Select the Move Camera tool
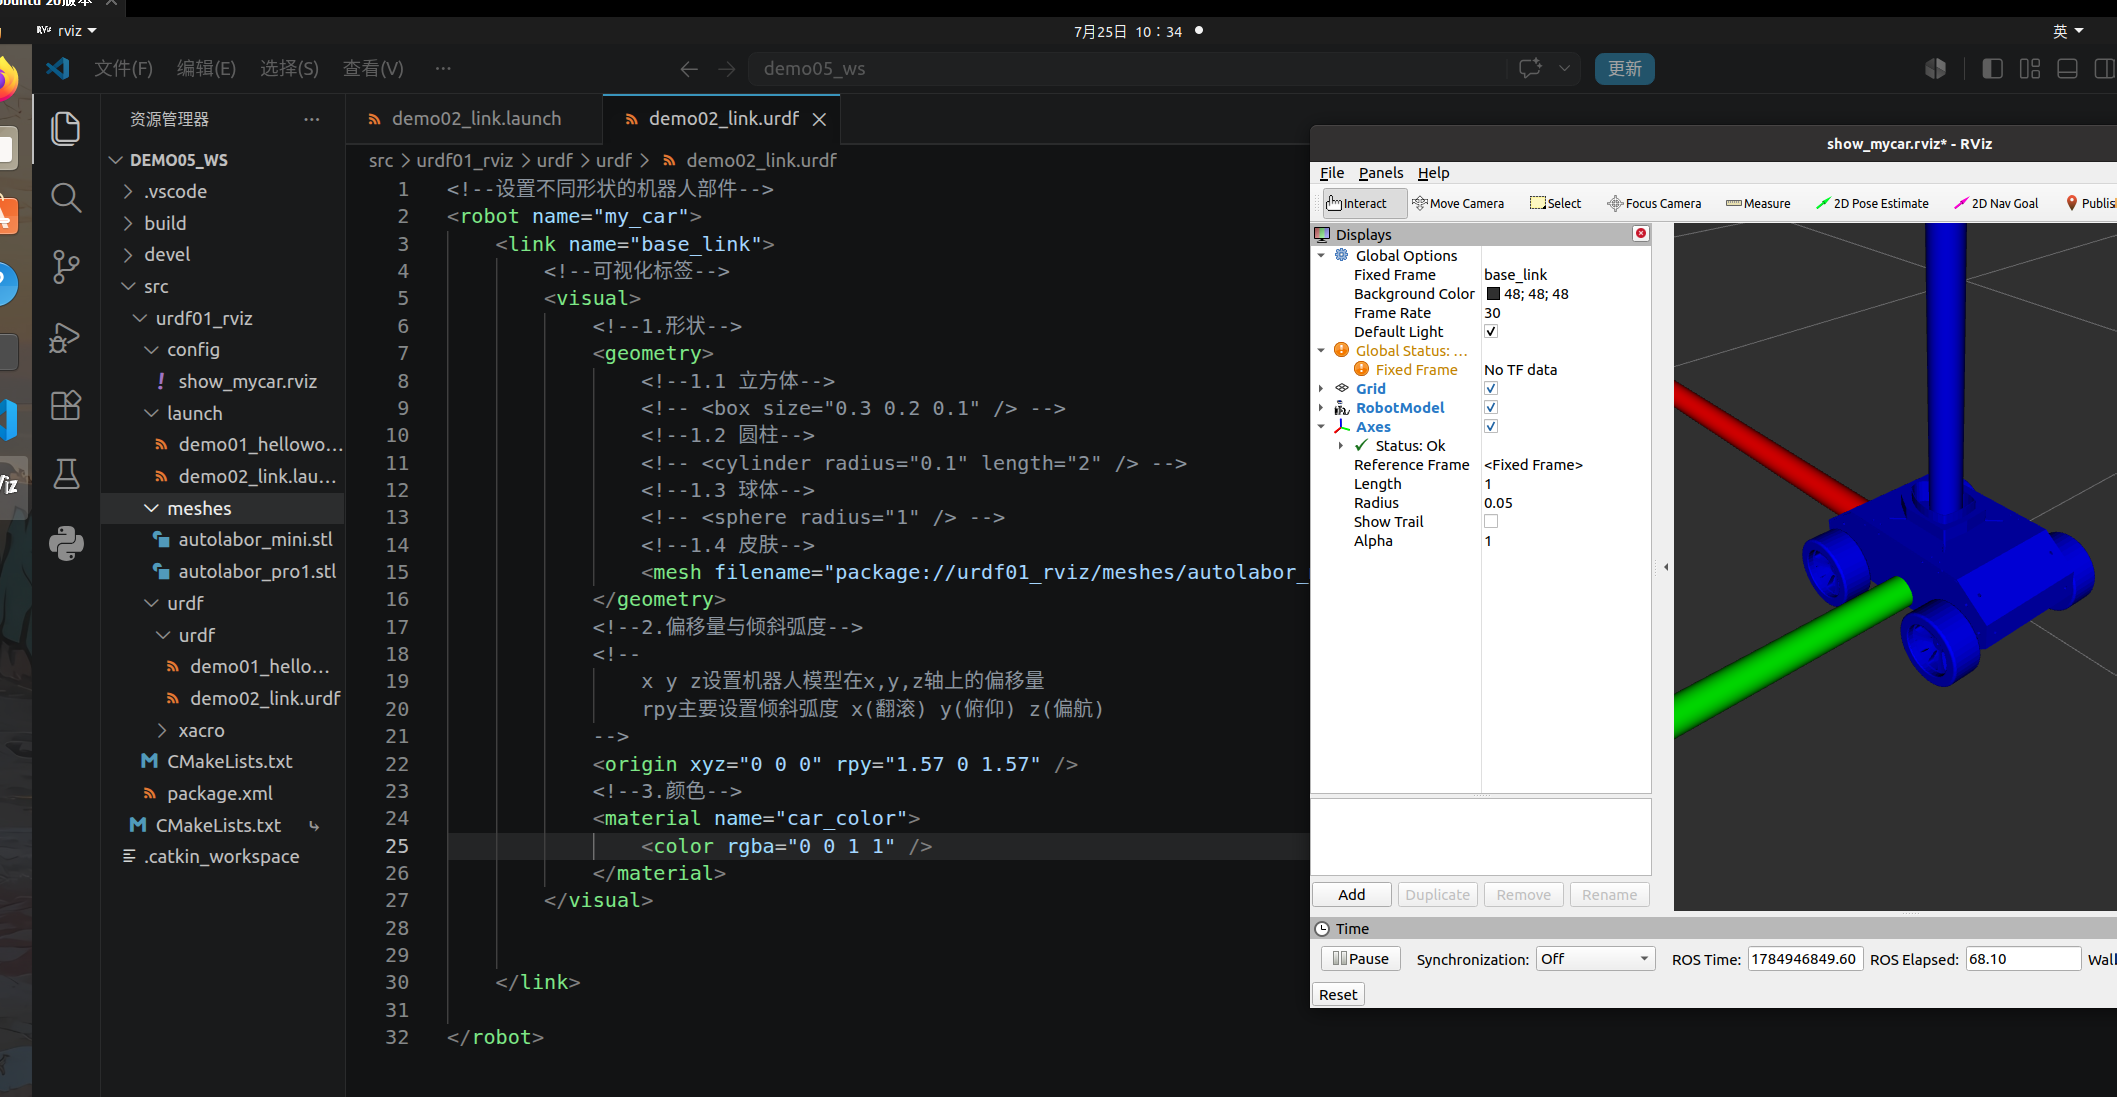The image size is (2117, 1097). [1458, 203]
